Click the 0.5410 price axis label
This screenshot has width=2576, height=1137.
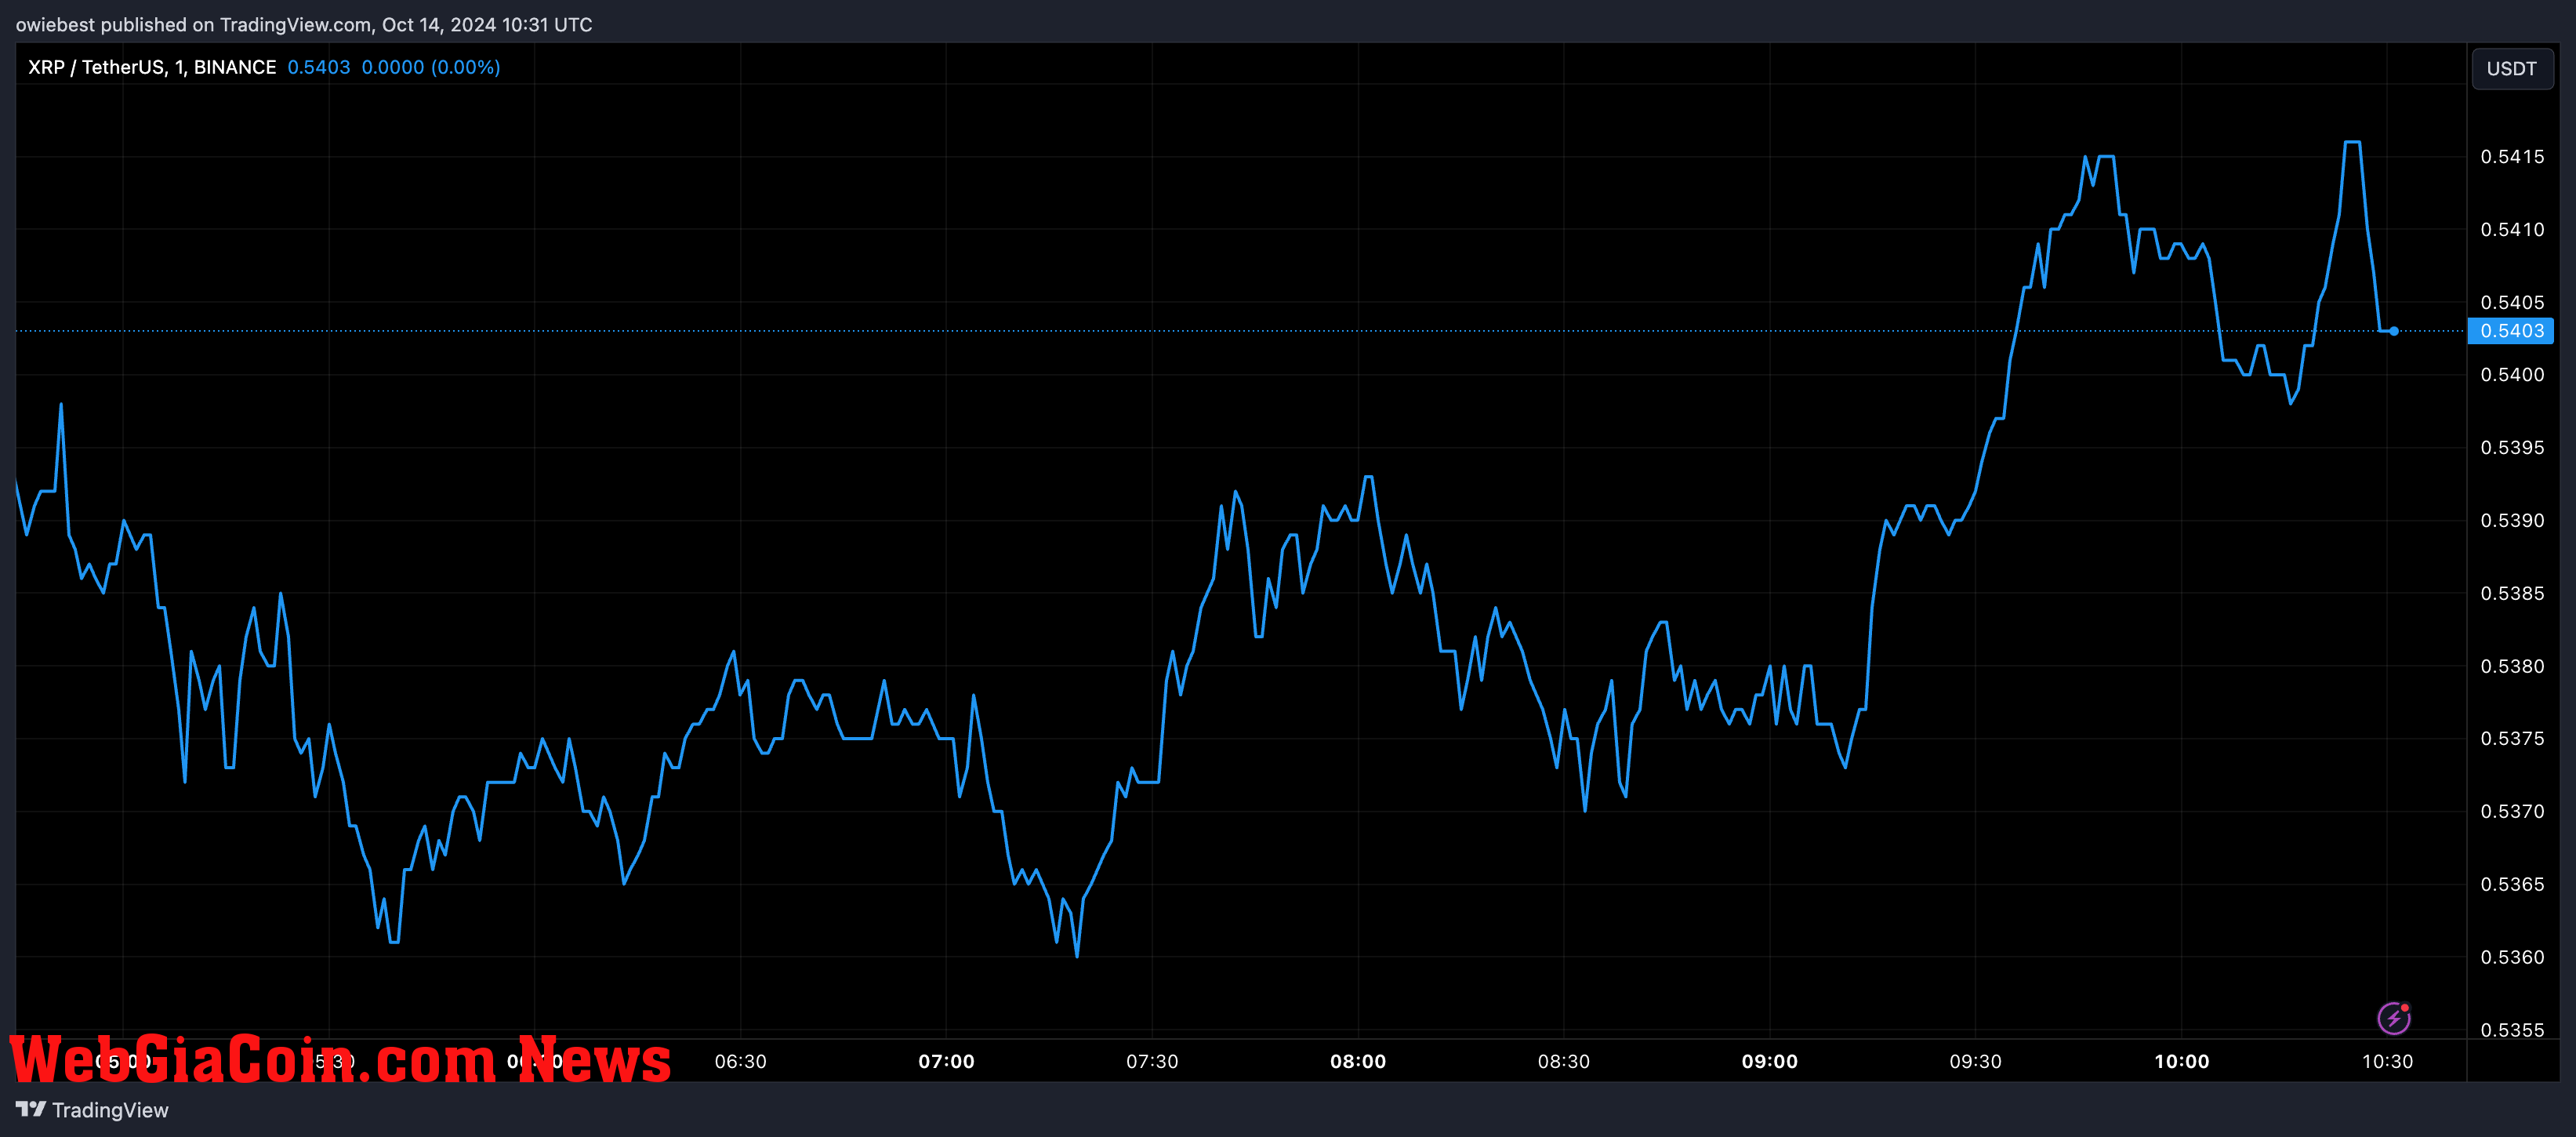click(2512, 230)
